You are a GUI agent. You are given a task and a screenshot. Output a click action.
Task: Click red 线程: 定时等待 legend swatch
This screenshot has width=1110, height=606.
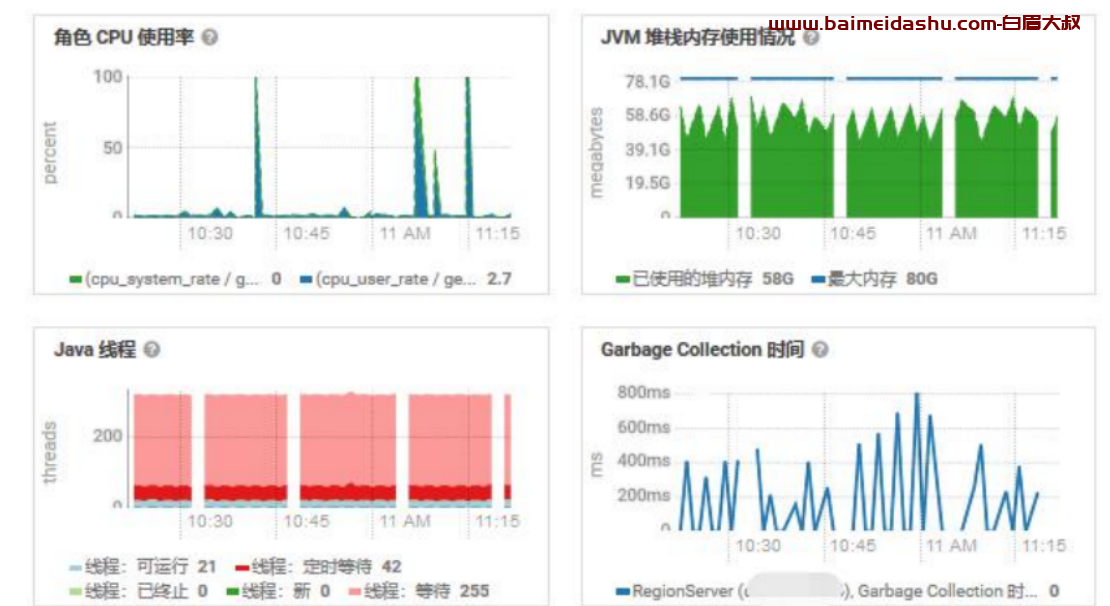(x=242, y=568)
